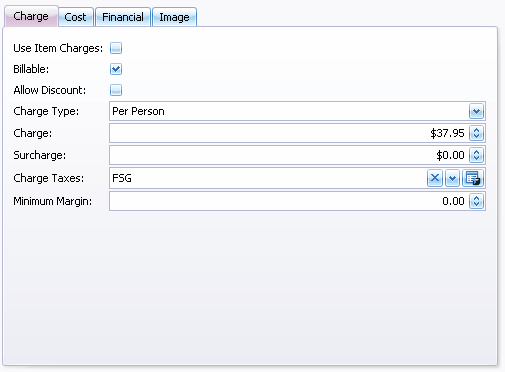
Task: Go to the Image tab
Action: [174, 17]
